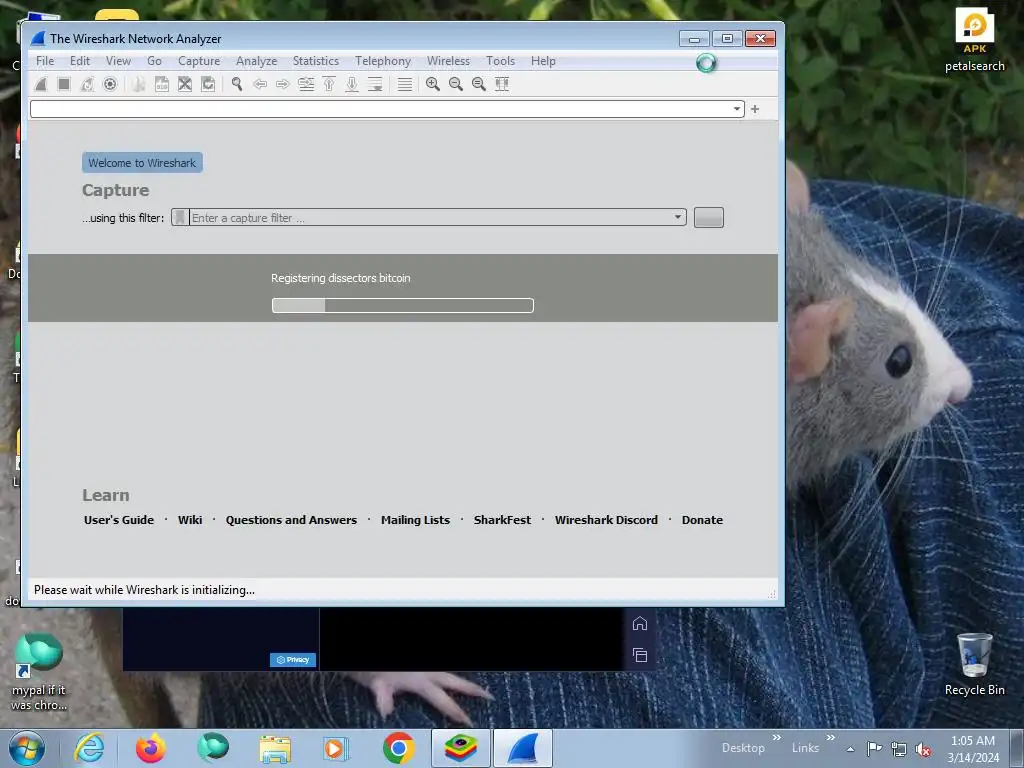Open the Mailing Lists link
The image size is (1024, 768).
point(415,520)
